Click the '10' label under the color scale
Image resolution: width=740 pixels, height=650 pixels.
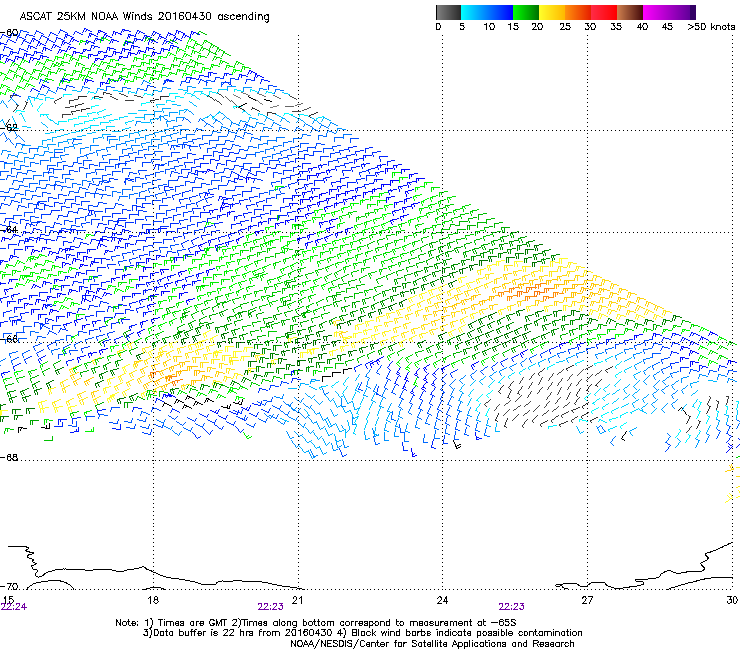489,27
